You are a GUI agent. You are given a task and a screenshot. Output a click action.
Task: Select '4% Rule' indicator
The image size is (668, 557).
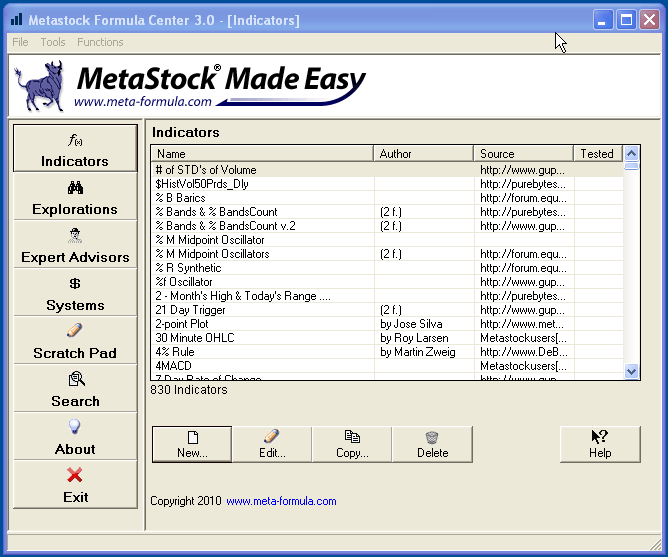(387, 352)
